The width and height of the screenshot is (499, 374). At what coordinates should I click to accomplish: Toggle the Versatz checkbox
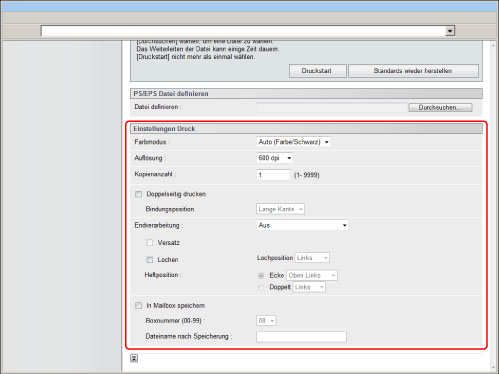point(150,243)
